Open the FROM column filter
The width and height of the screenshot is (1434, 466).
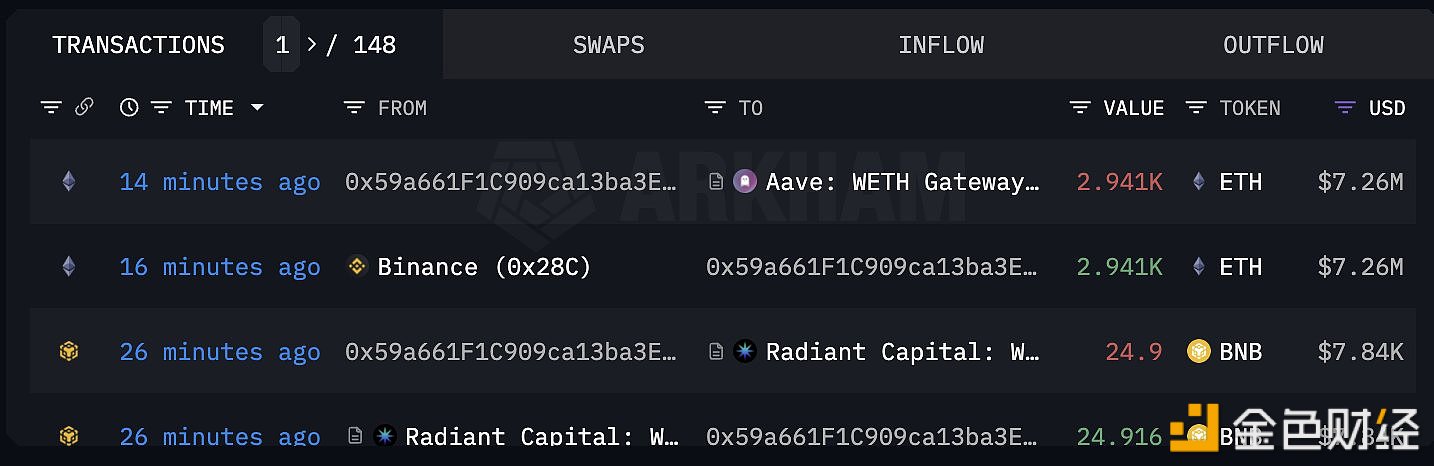tap(354, 108)
